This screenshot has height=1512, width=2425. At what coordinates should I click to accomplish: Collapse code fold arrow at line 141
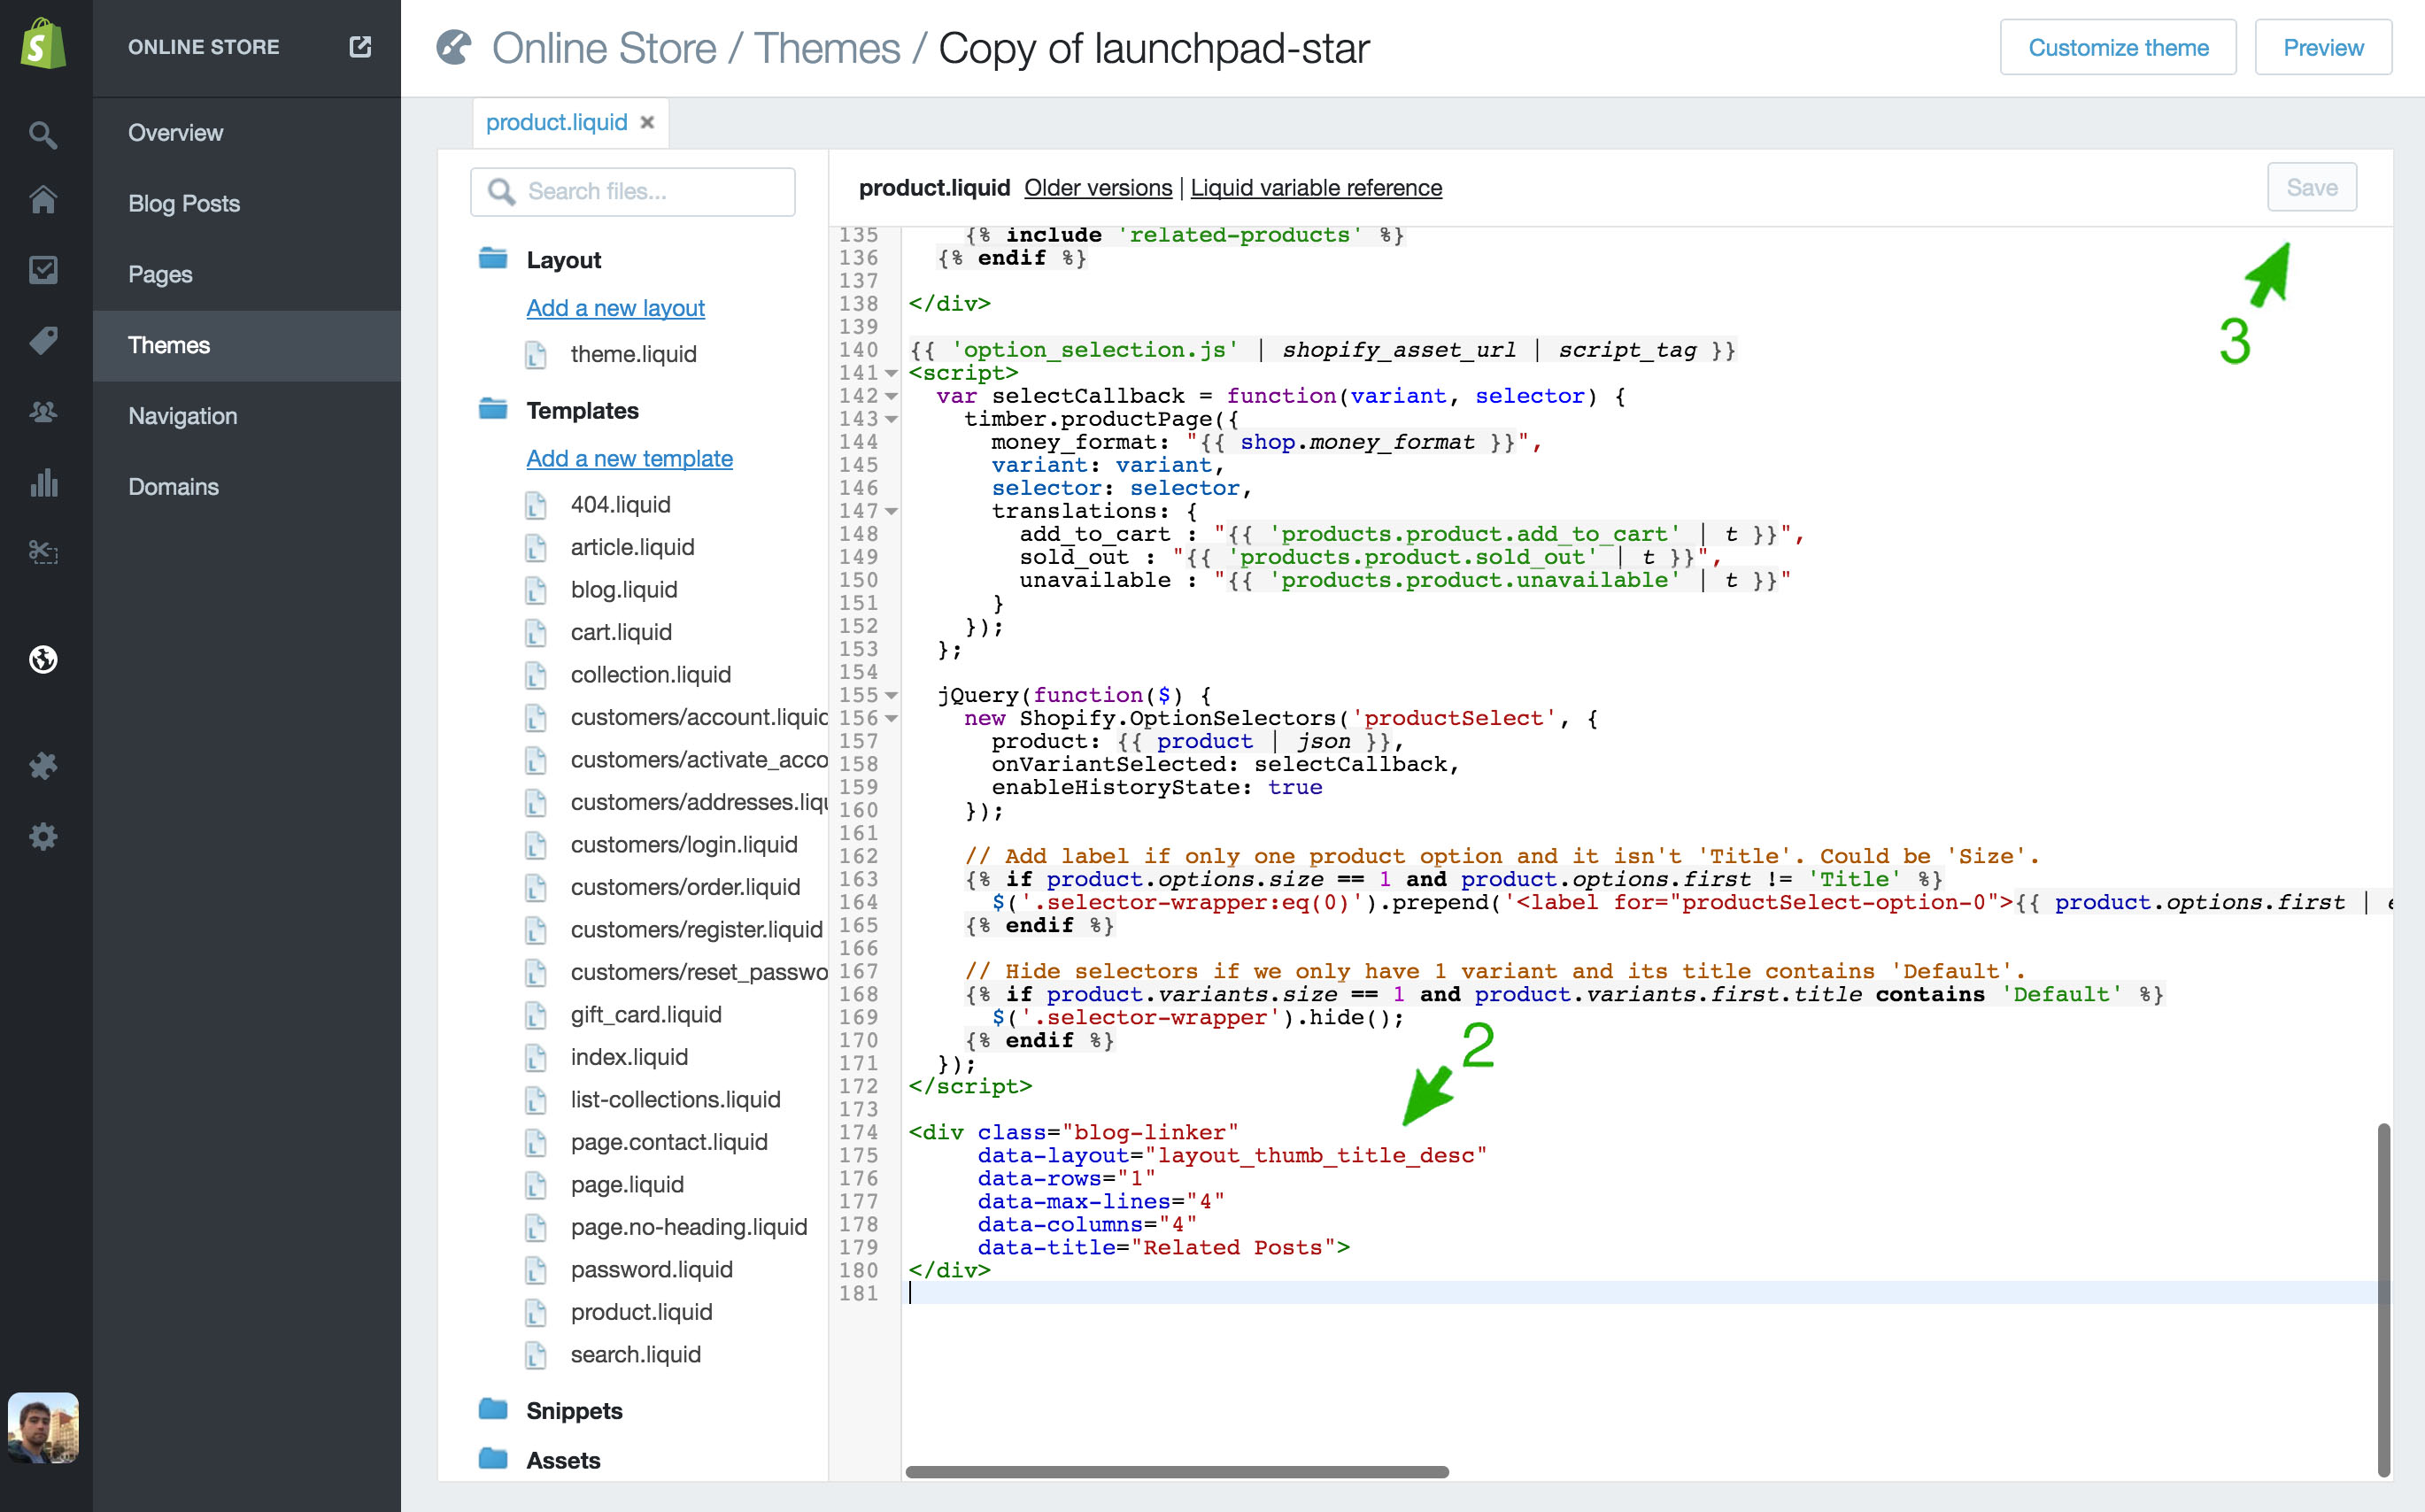click(x=891, y=373)
